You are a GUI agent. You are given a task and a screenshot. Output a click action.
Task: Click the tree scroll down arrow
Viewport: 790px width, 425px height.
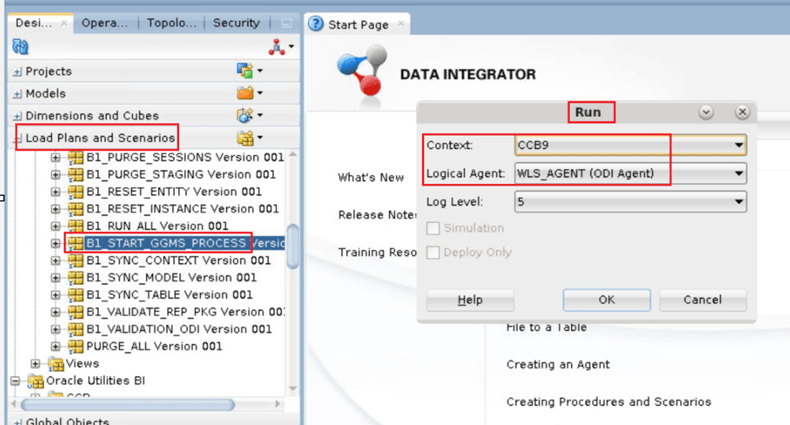point(293,389)
